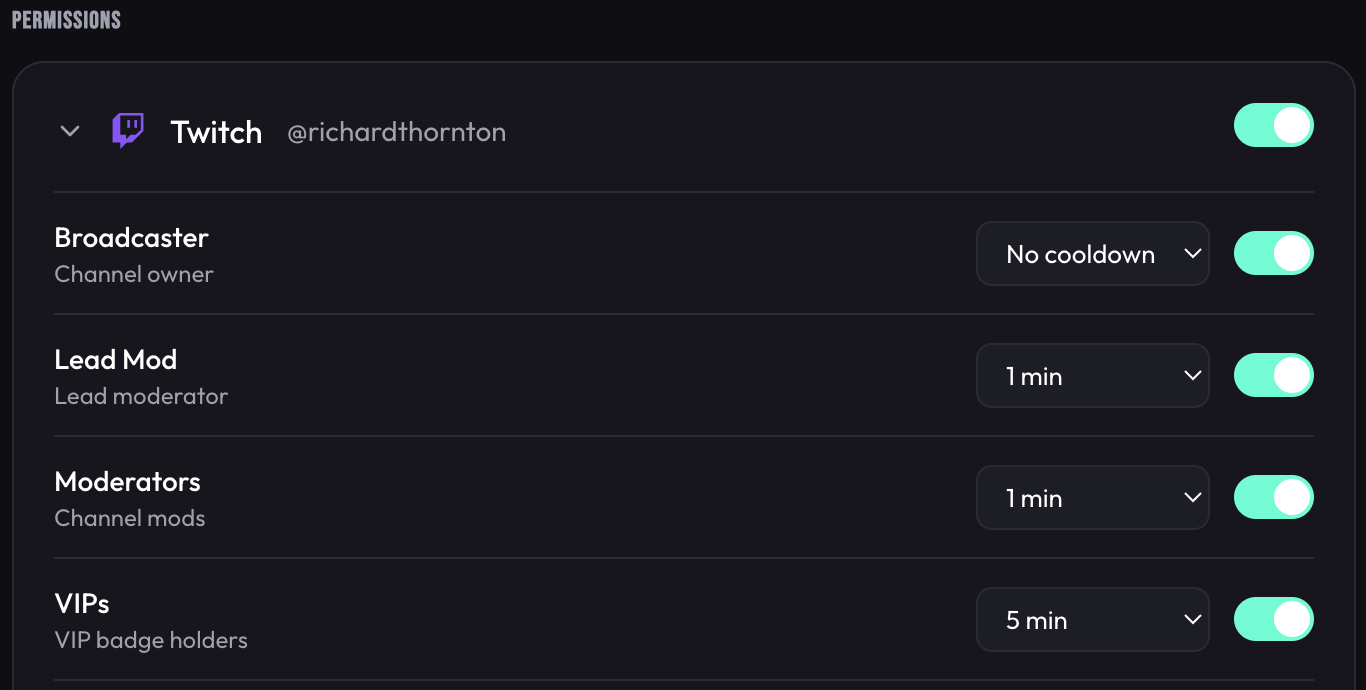Switch off Moderators permission
This screenshot has height=690, width=1366.
point(1273,498)
